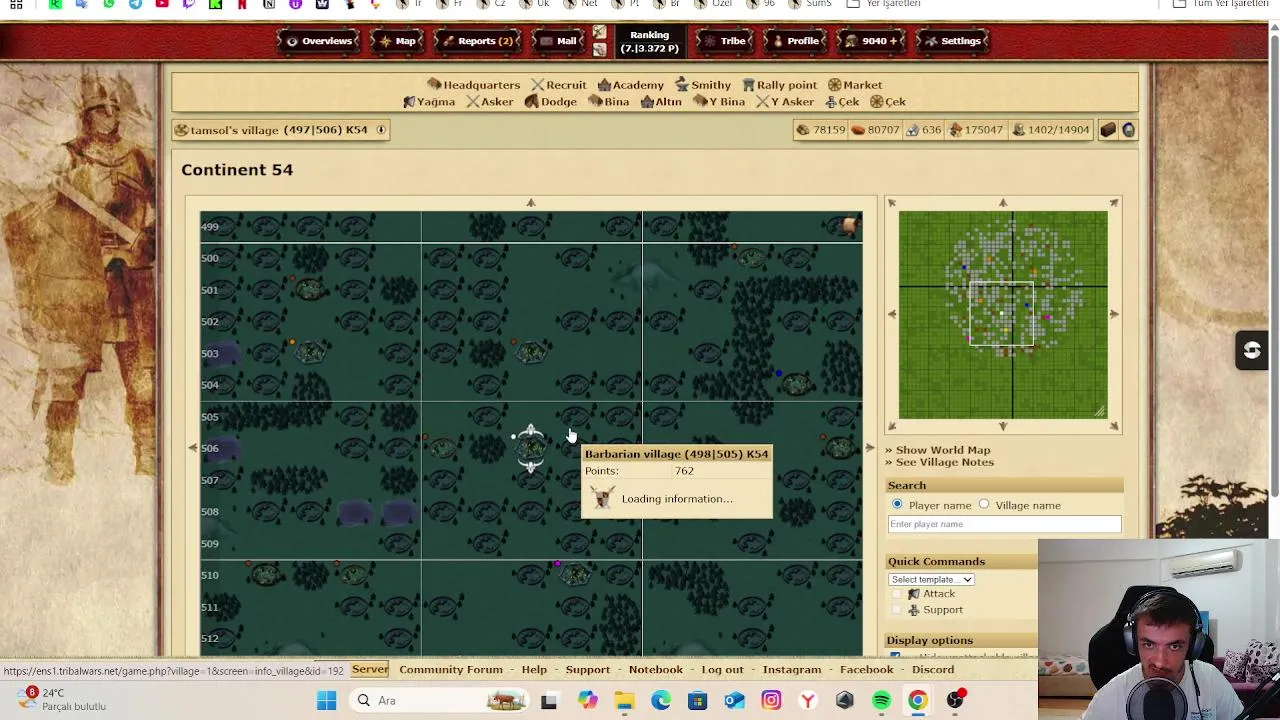The height and width of the screenshot is (720, 1280).
Task: Tick the Support quick command checkbox
Action: [x=897, y=610]
